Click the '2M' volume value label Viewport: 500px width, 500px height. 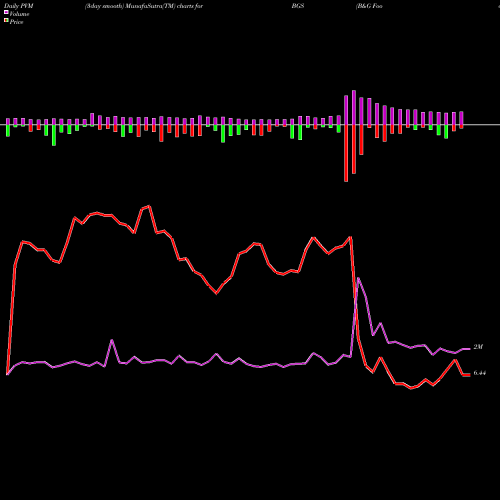[478, 347]
